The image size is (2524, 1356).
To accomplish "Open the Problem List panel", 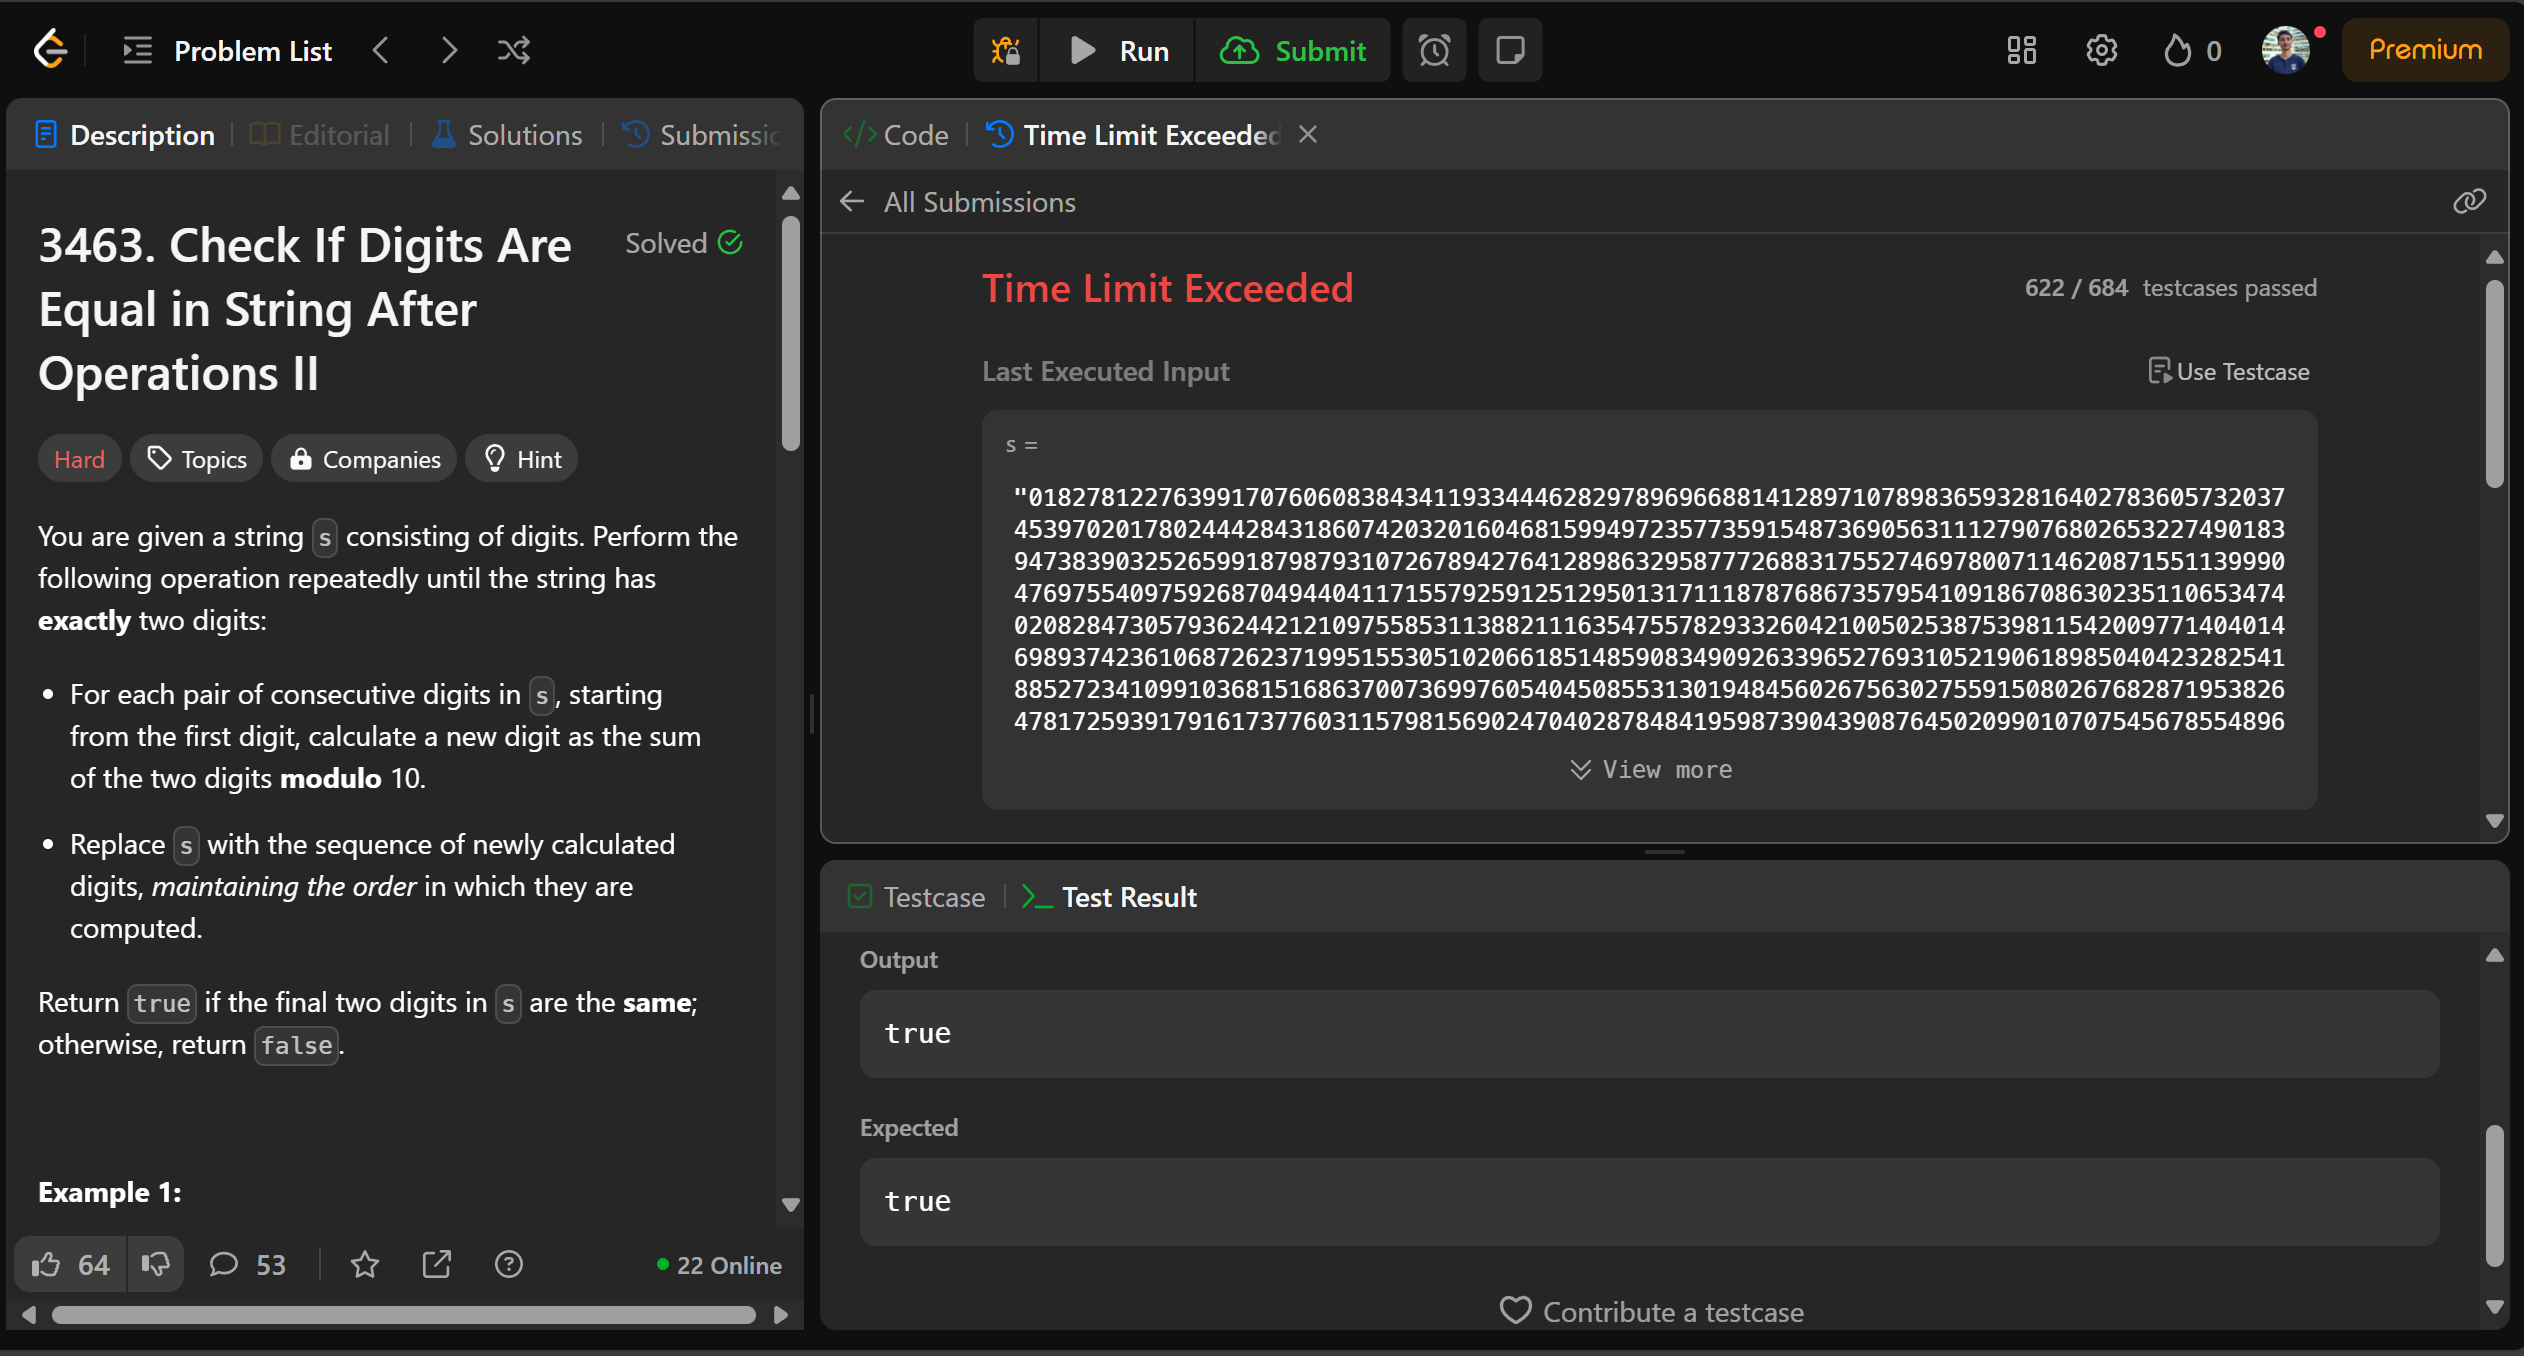I will click(x=227, y=50).
